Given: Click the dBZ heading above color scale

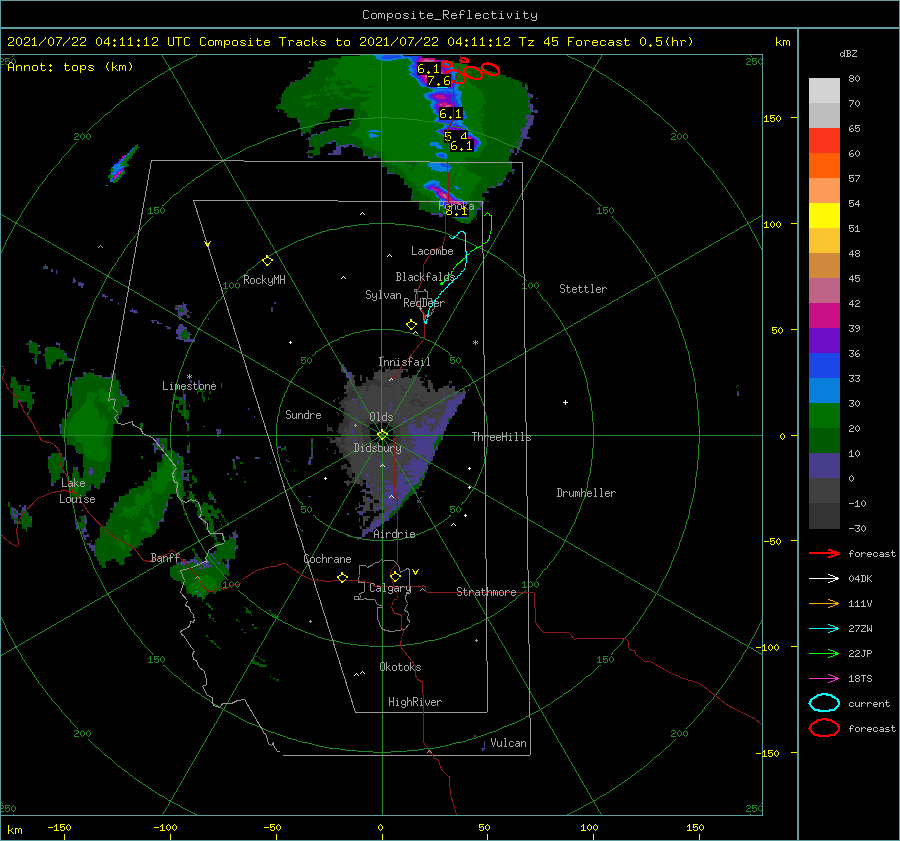Looking at the screenshot, I should point(848,53).
